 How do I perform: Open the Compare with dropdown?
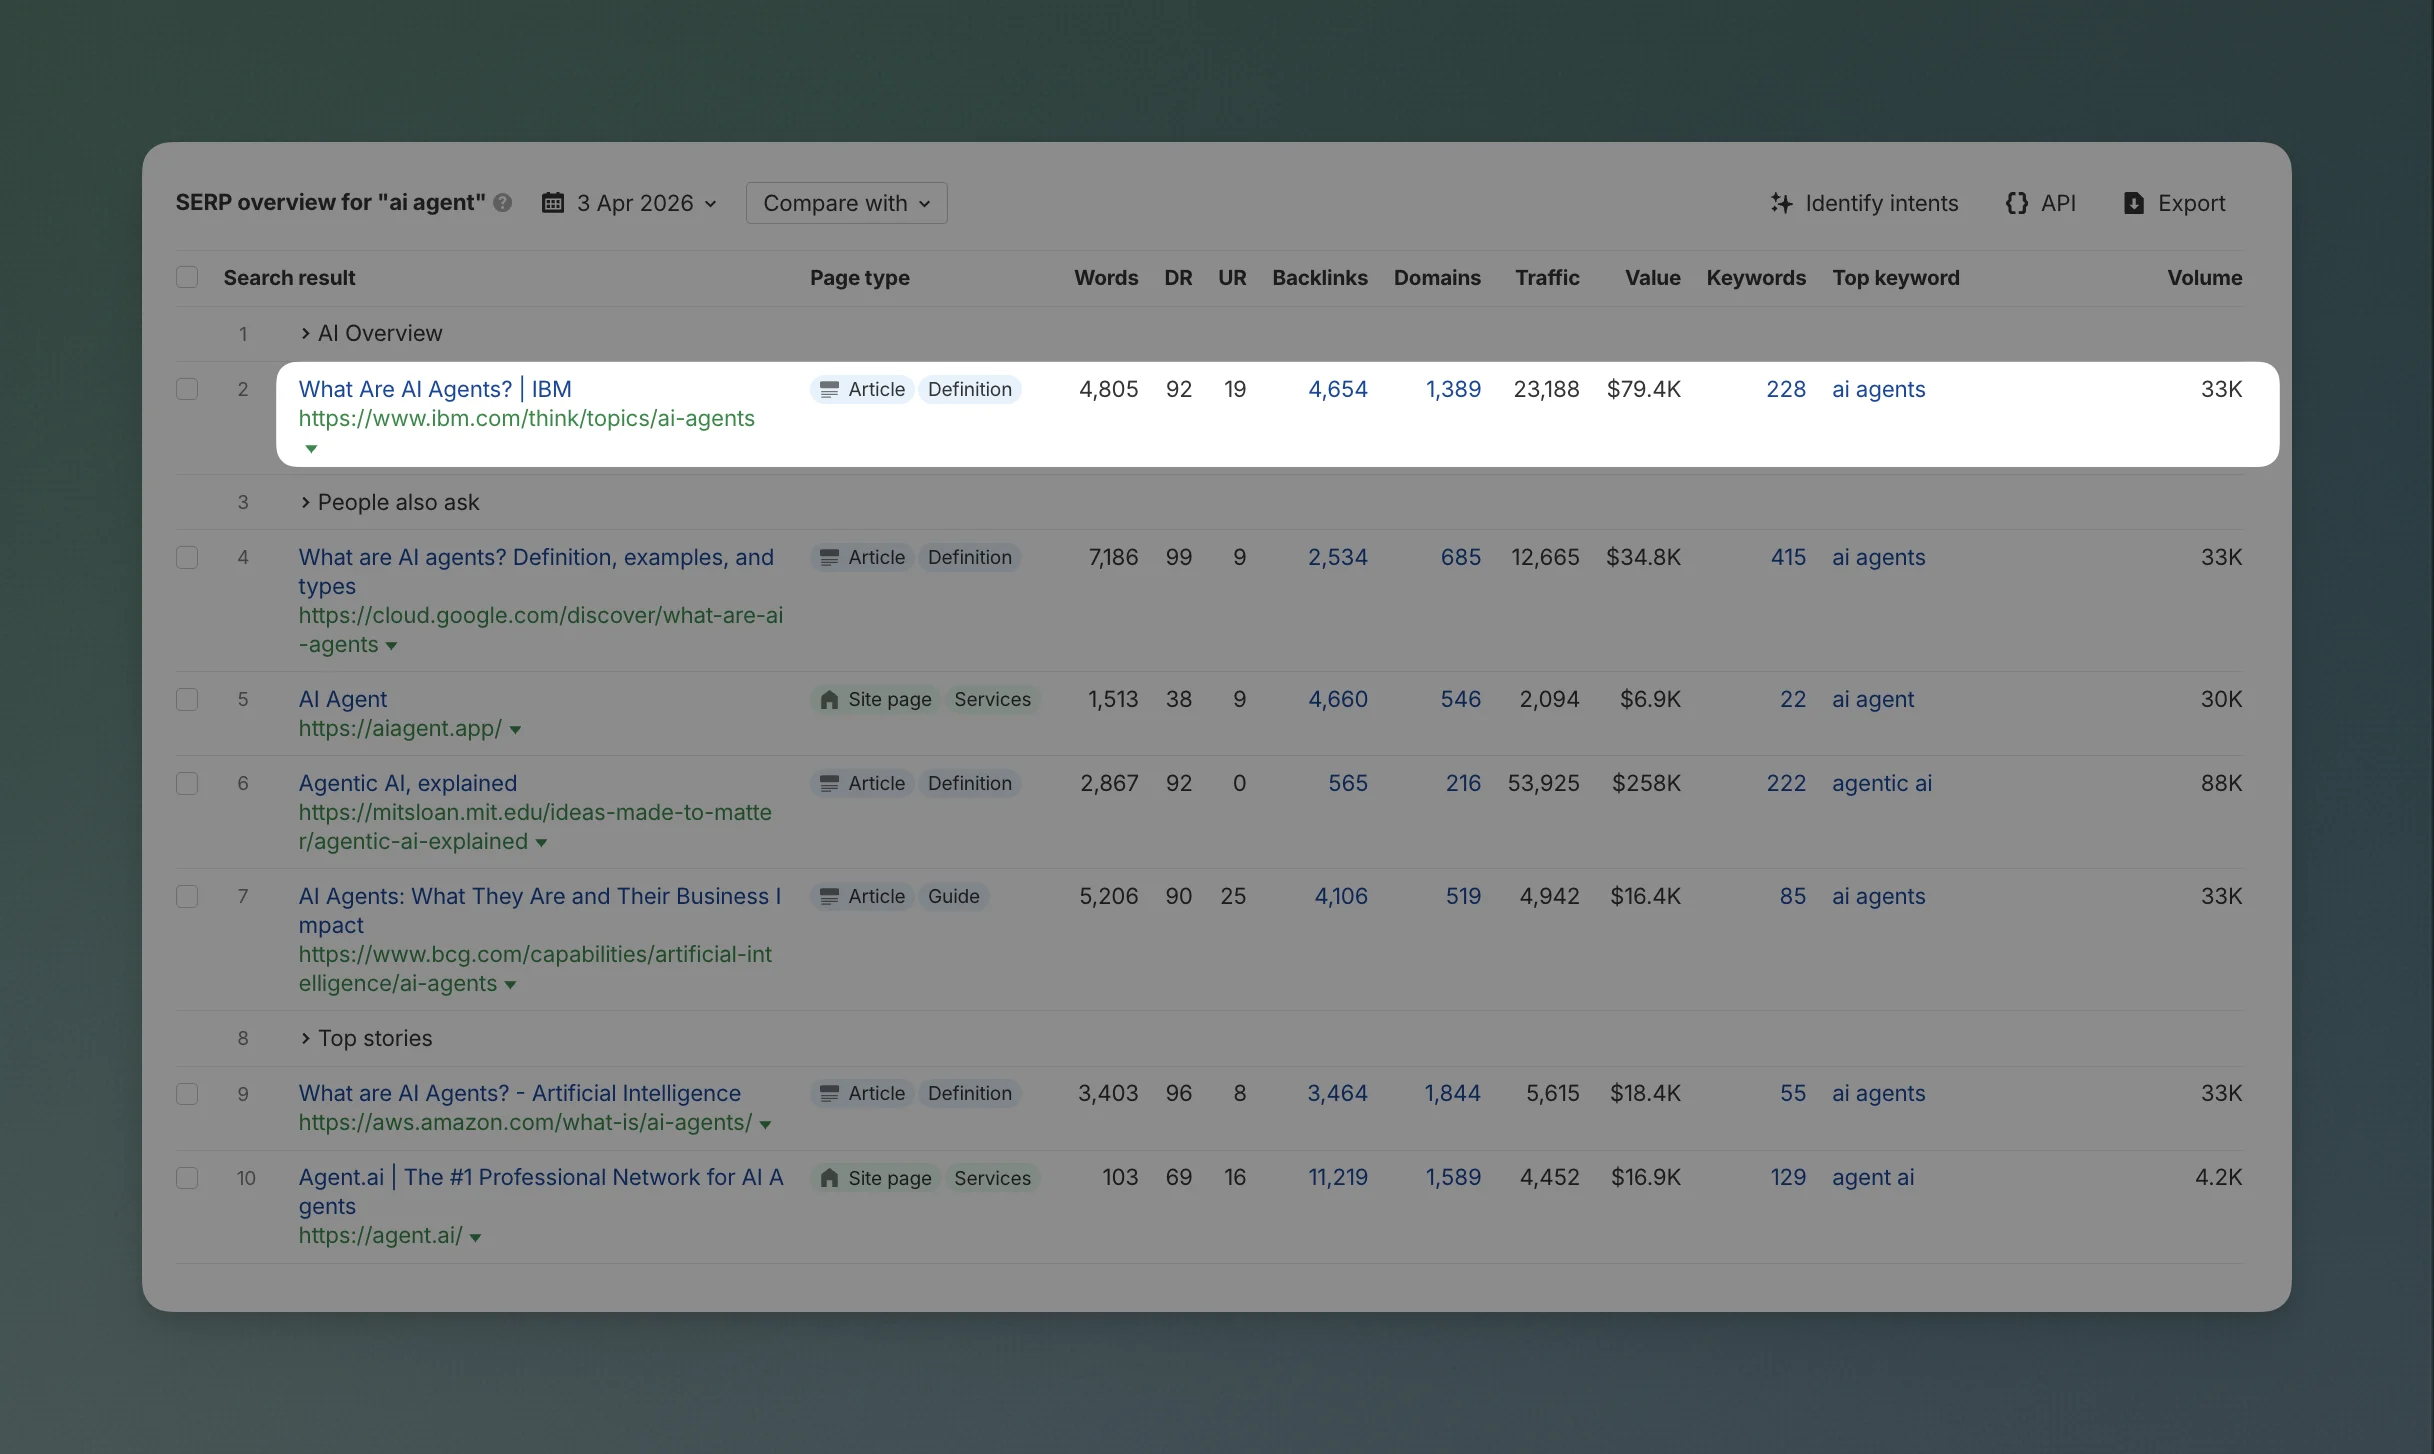click(845, 202)
